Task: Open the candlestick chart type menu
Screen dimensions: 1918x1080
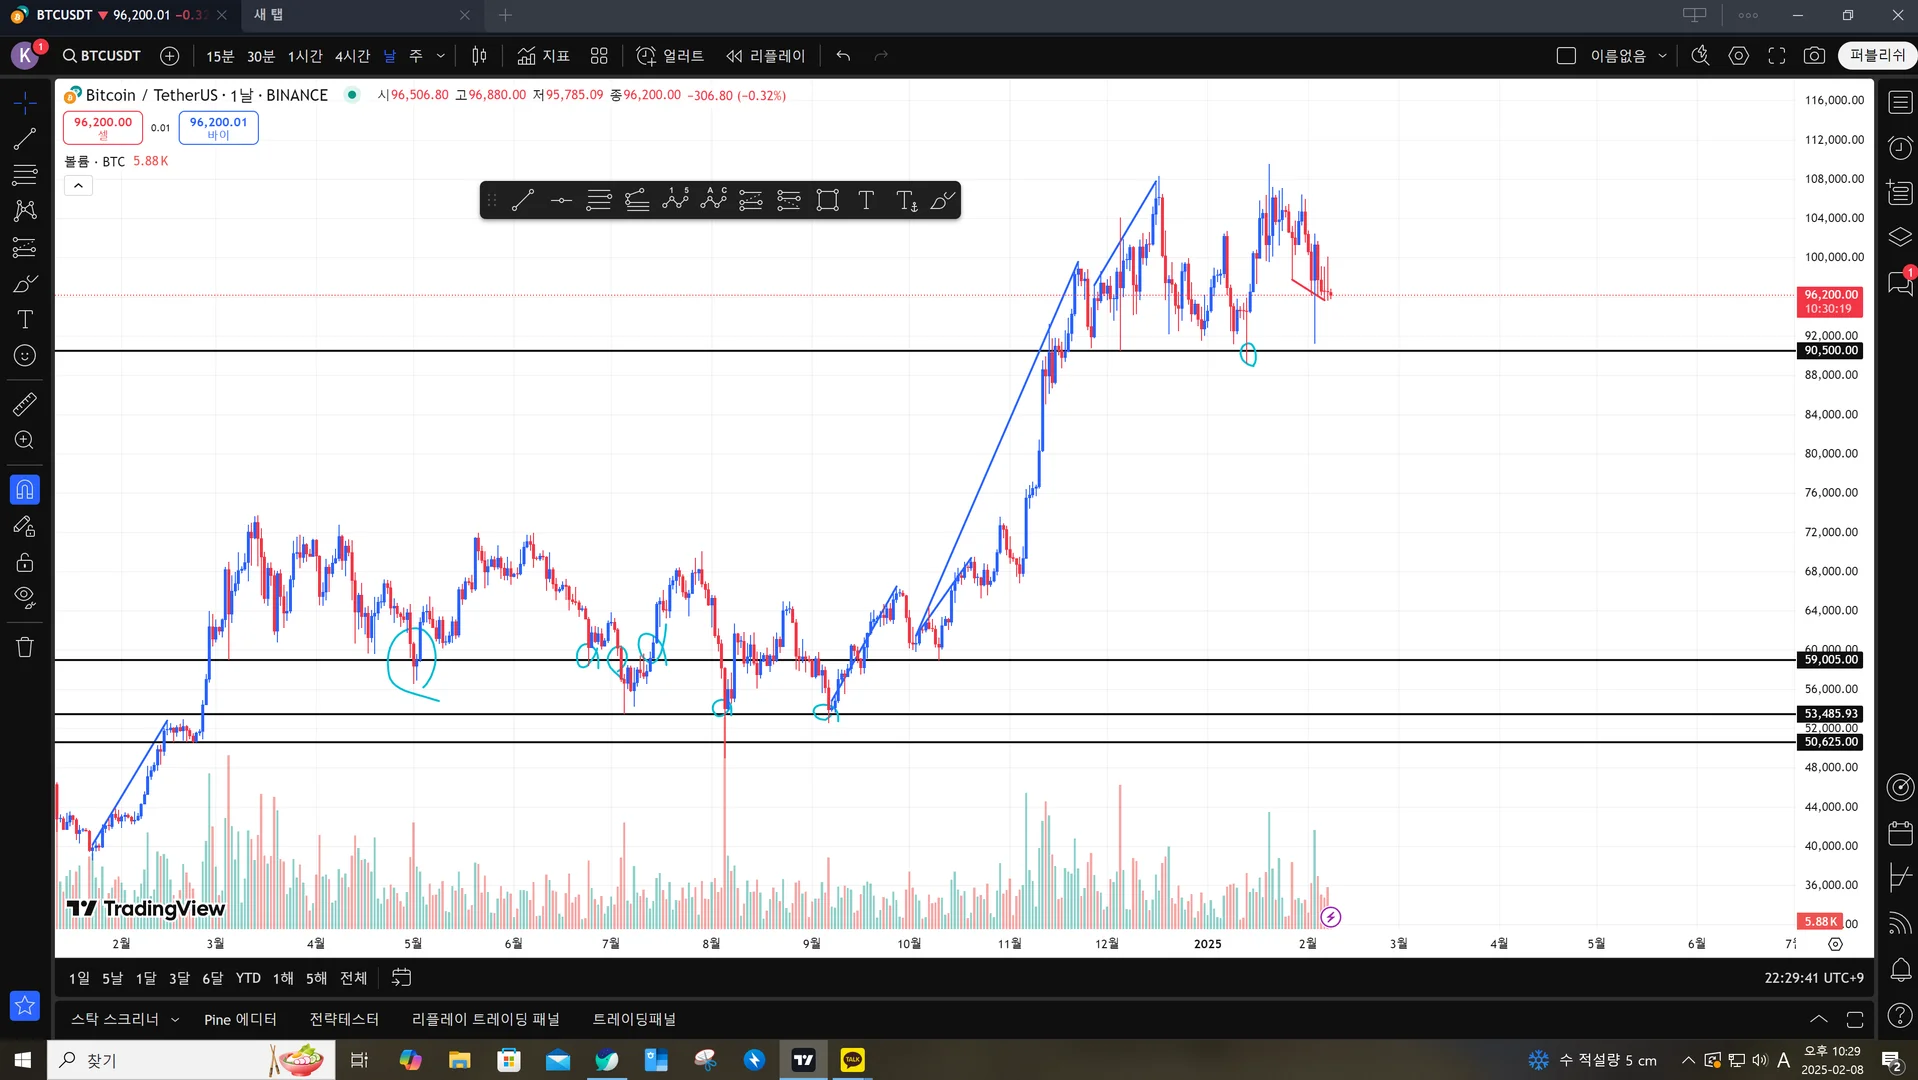Action: point(480,56)
